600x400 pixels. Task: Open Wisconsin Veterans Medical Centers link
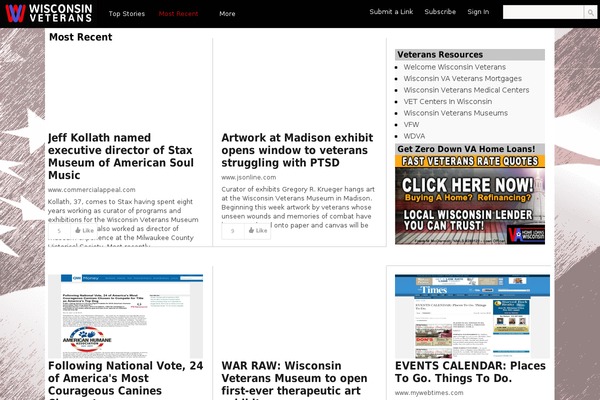[466, 90]
